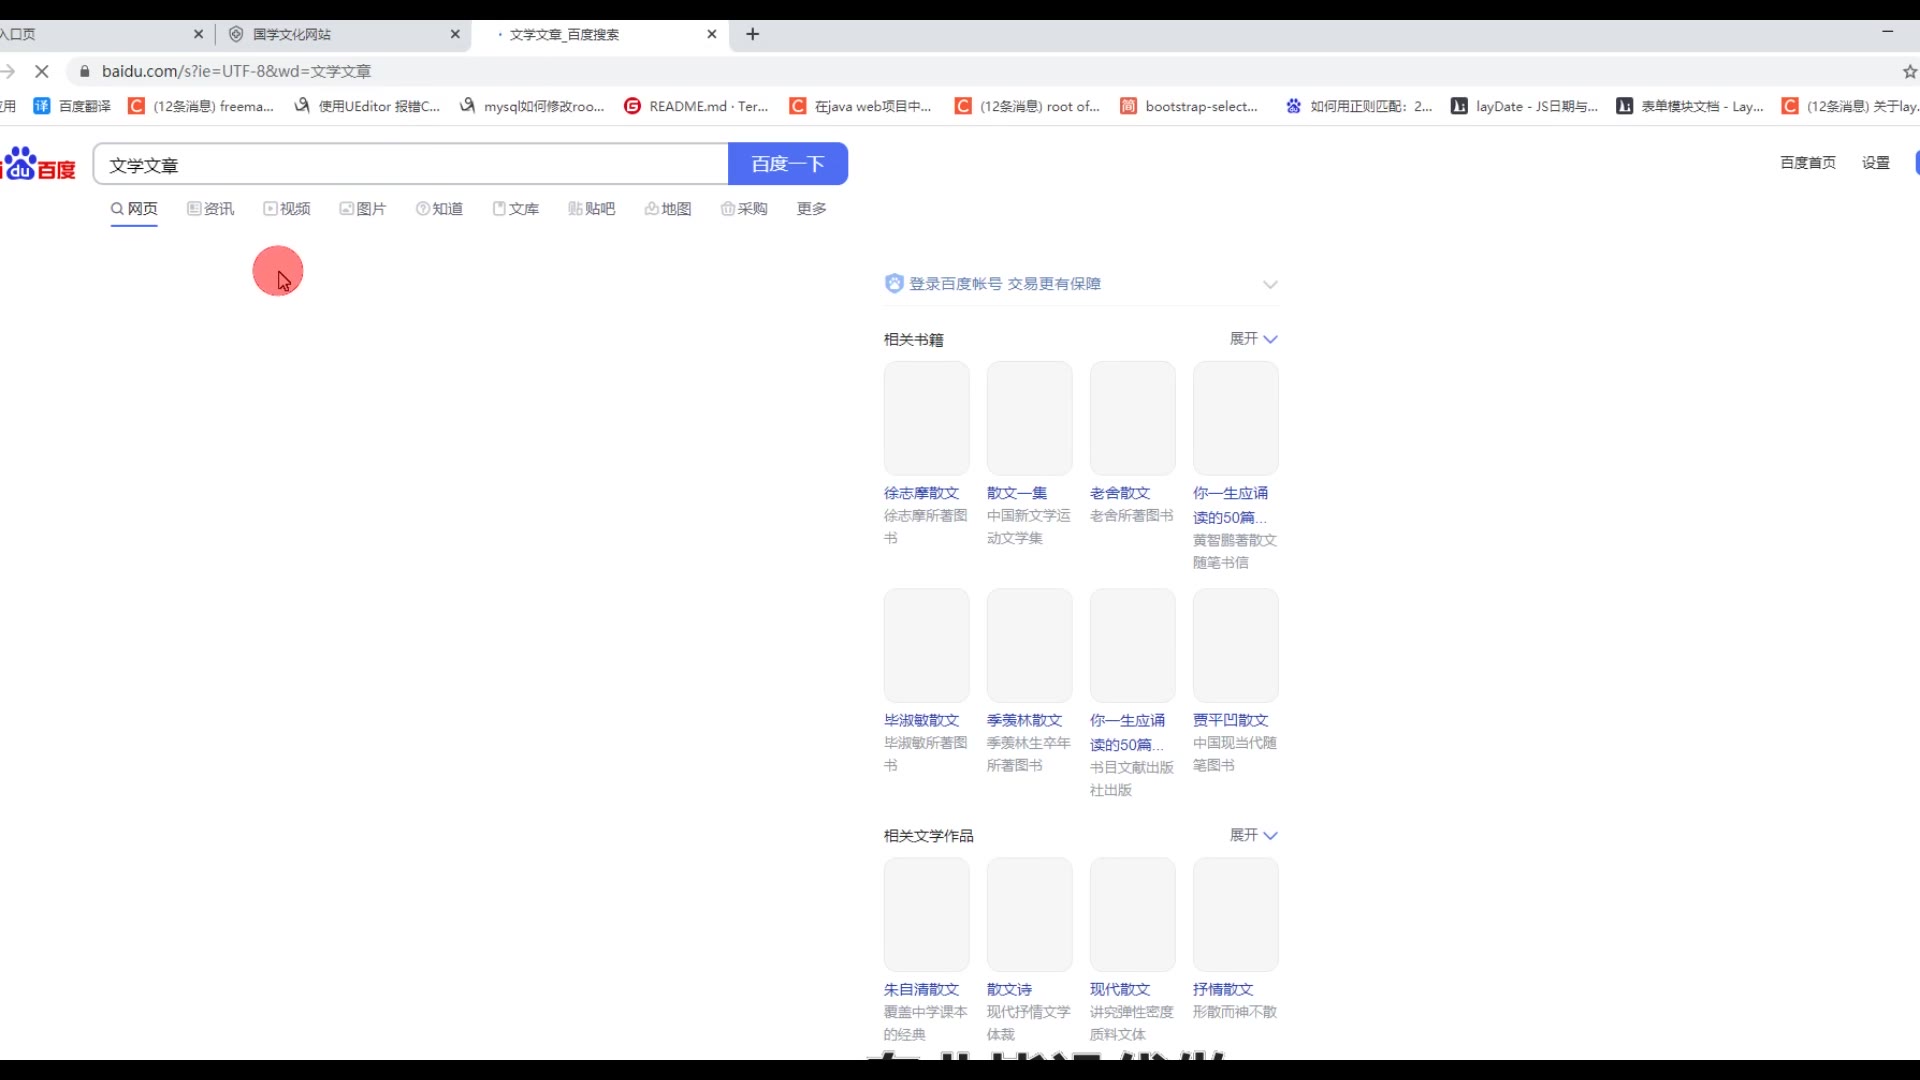Screen dimensions: 1920x1080
Task: Click the 徐志摩散文 book thumbnail
Action: 927,418
